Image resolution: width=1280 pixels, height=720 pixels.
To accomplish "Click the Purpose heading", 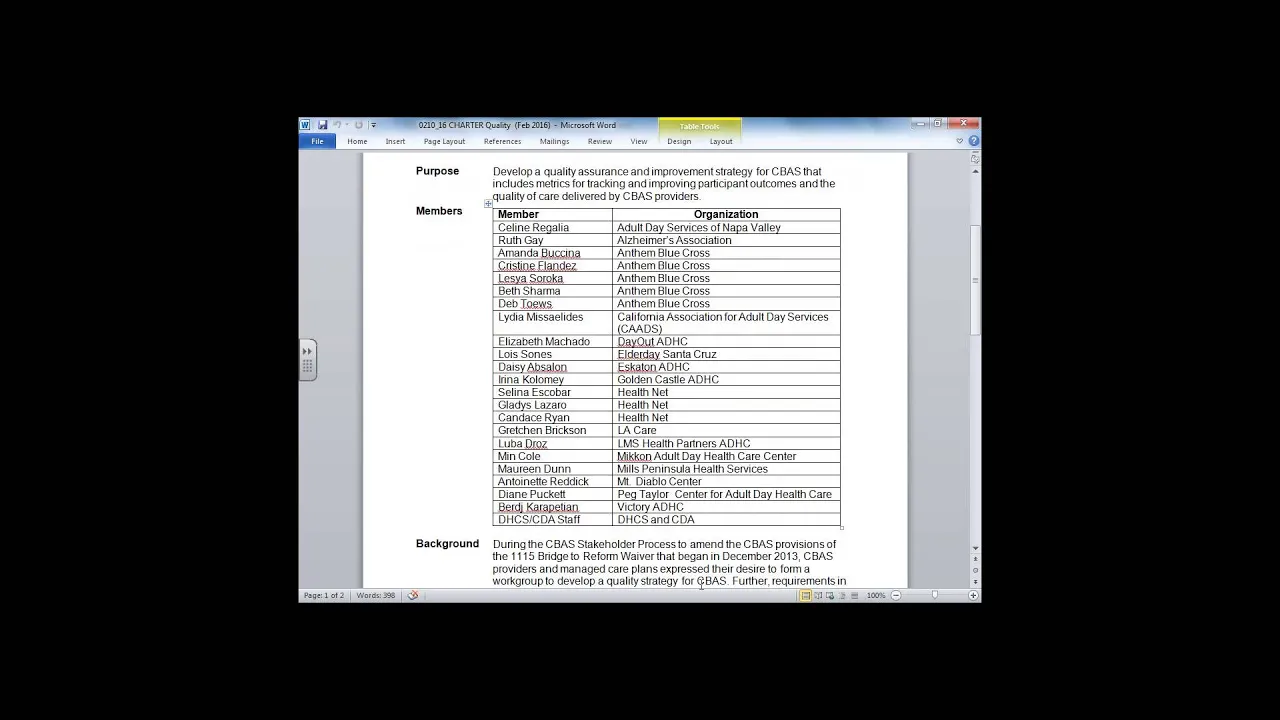I will pos(437,171).
